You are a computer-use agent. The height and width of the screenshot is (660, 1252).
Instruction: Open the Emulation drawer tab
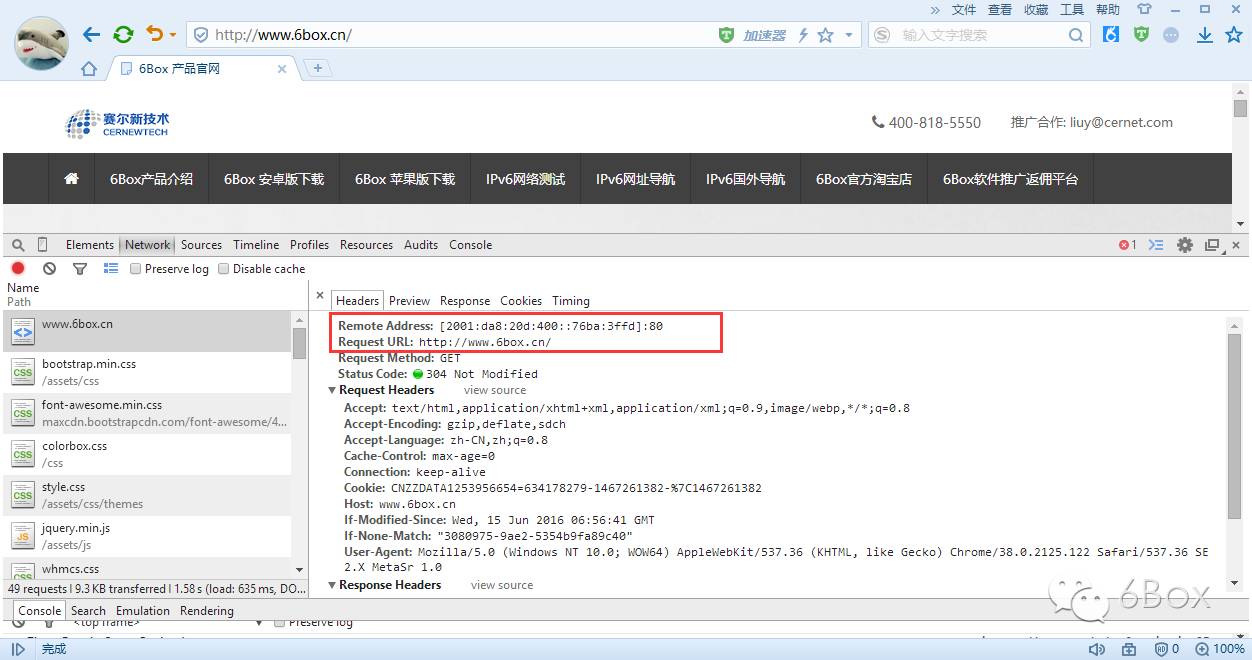click(143, 611)
